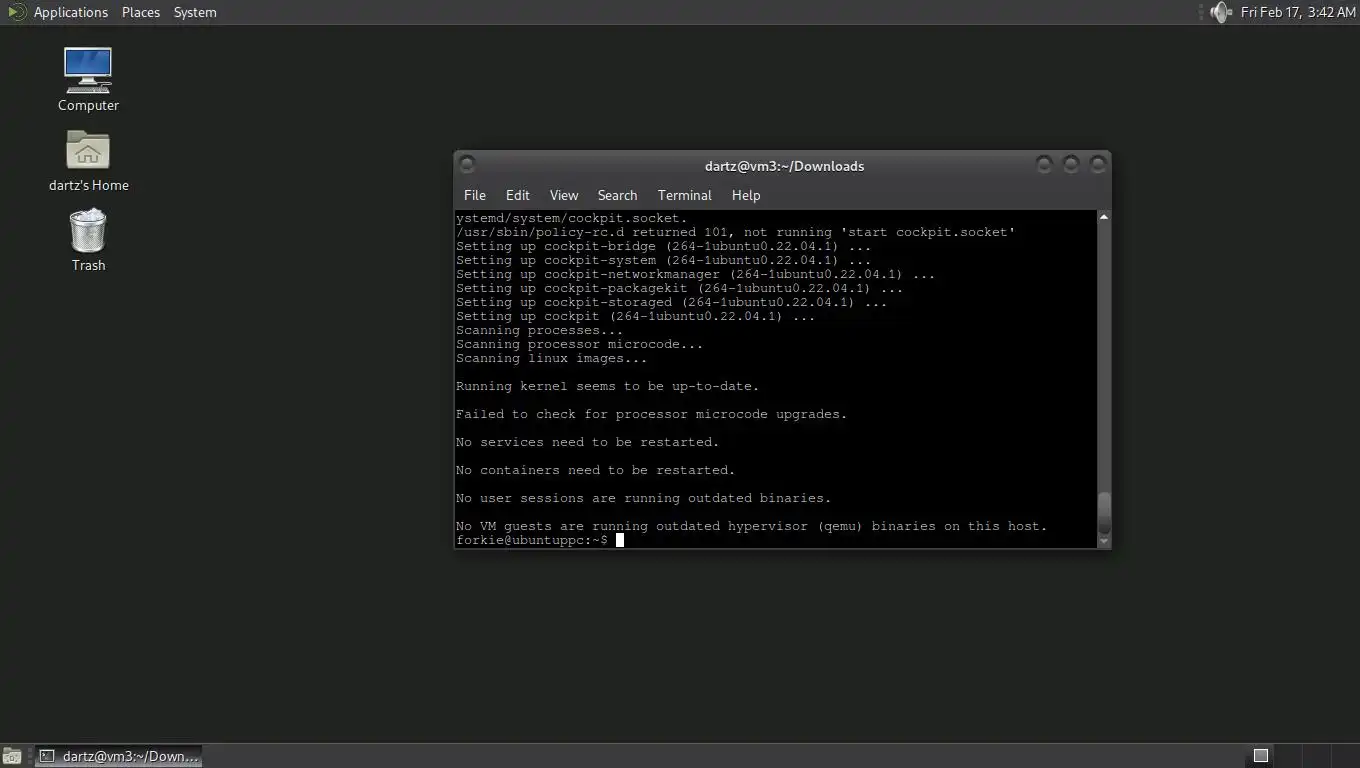Open the Terminal menu in the menubar
Image resolution: width=1360 pixels, height=768 pixels.
(x=685, y=195)
